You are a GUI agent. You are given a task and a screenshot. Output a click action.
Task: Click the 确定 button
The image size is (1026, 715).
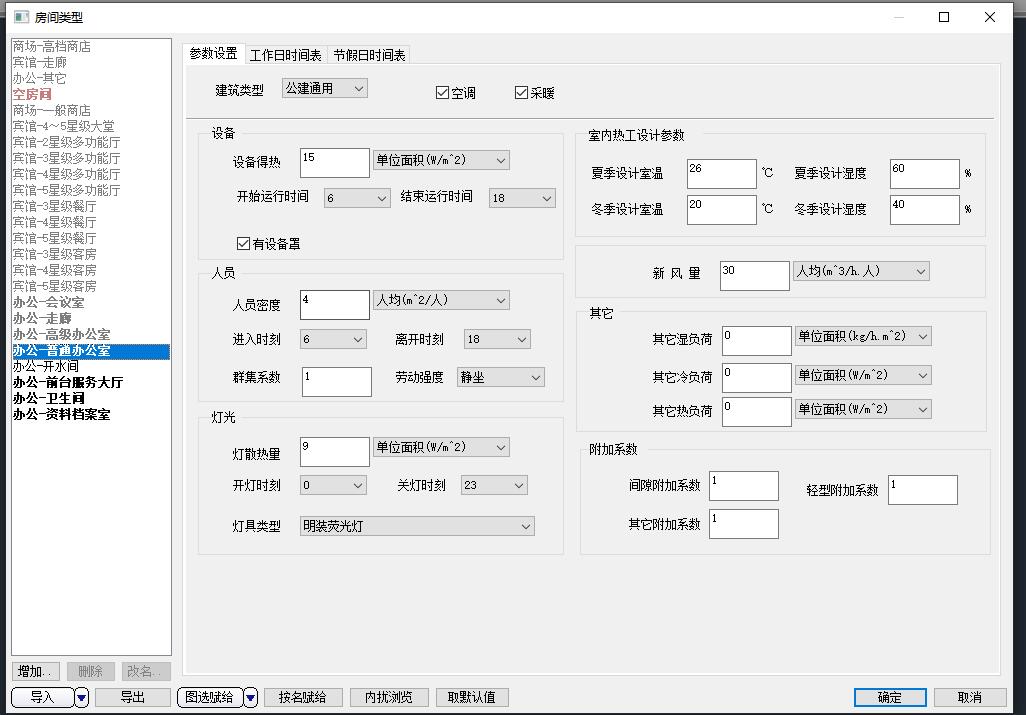pyautogui.click(x=889, y=697)
